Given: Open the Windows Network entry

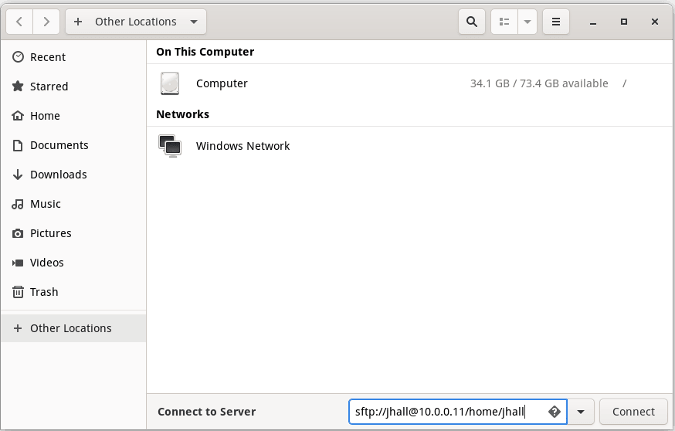Looking at the screenshot, I should (x=242, y=146).
